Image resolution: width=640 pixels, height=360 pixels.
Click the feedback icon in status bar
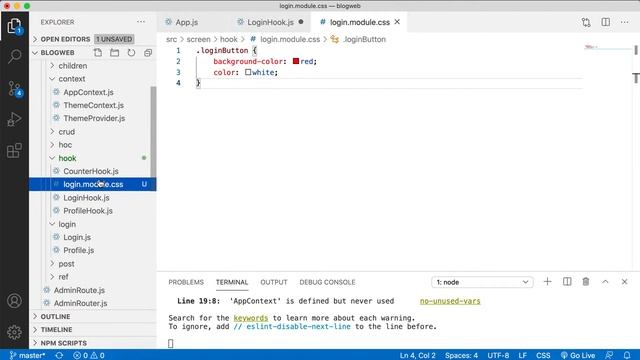coord(609,356)
